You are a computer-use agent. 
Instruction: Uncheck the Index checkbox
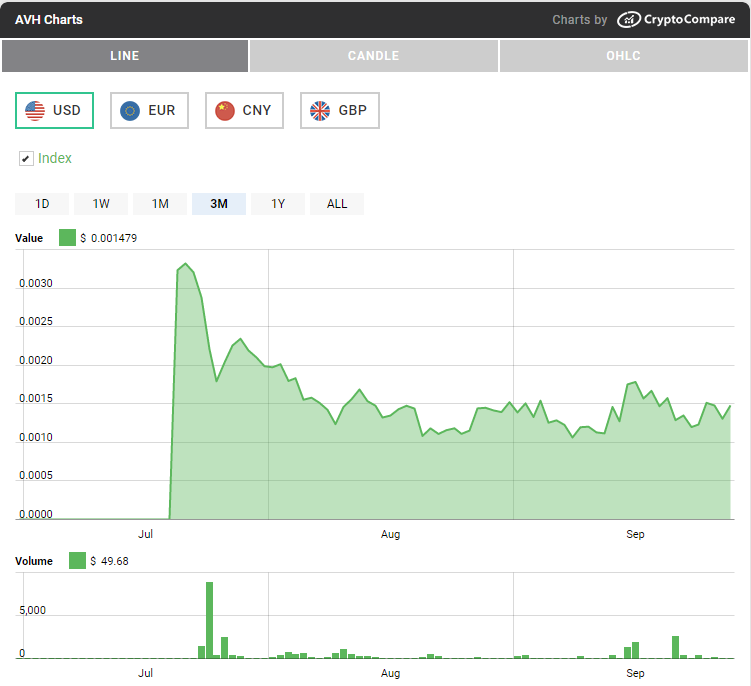coord(26,159)
